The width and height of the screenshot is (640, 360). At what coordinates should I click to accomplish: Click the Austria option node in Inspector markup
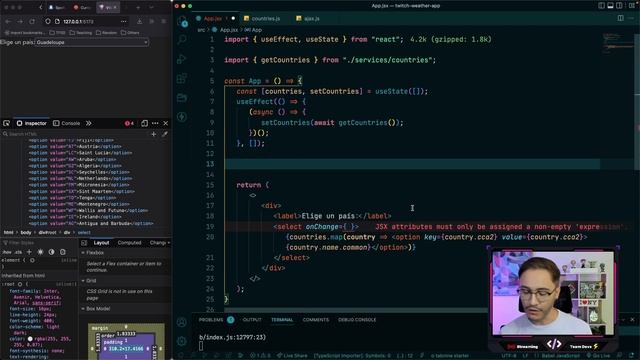[x=75, y=147]
